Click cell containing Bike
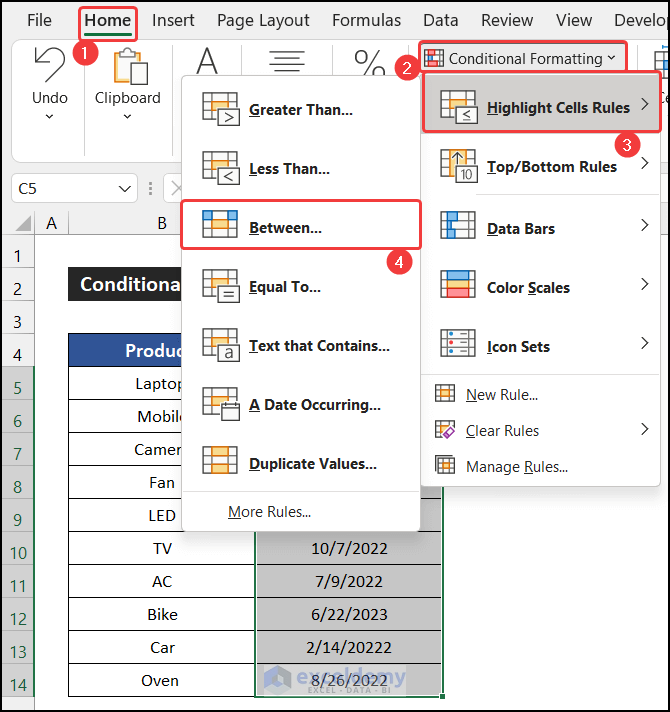This screenshot has height=712, width=670. click(162, 614)
